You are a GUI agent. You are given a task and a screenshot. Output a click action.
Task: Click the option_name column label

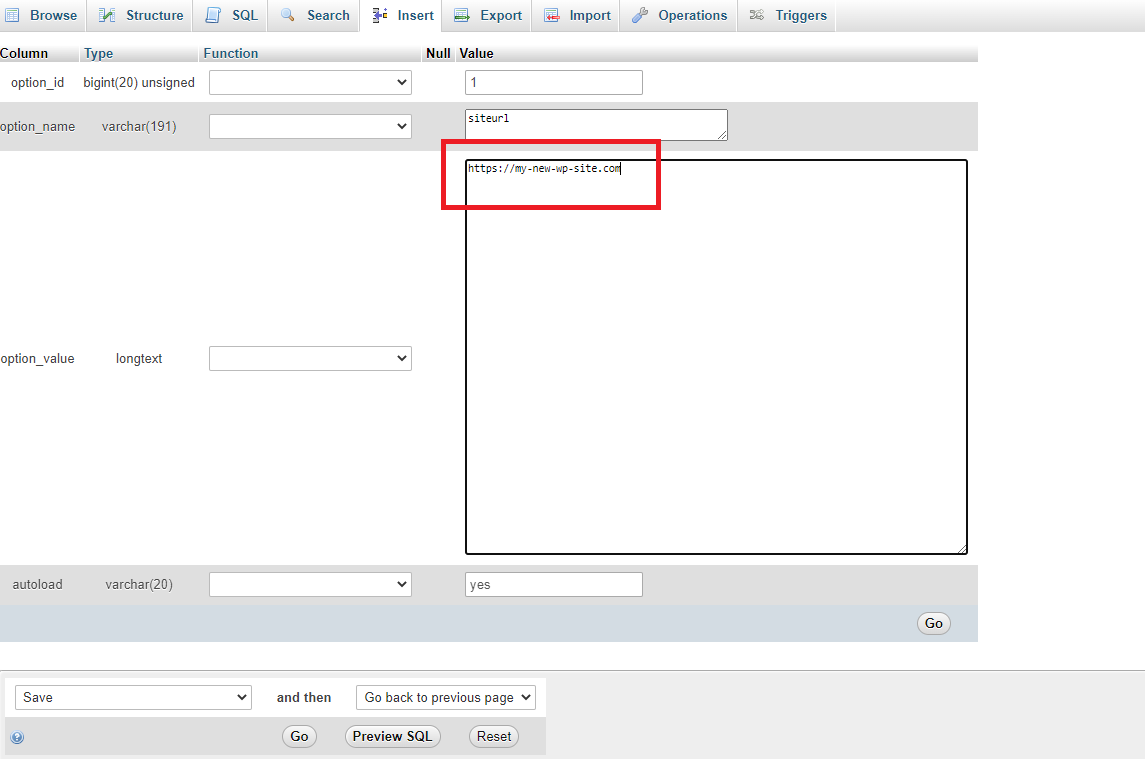click(x=37, y=126)
